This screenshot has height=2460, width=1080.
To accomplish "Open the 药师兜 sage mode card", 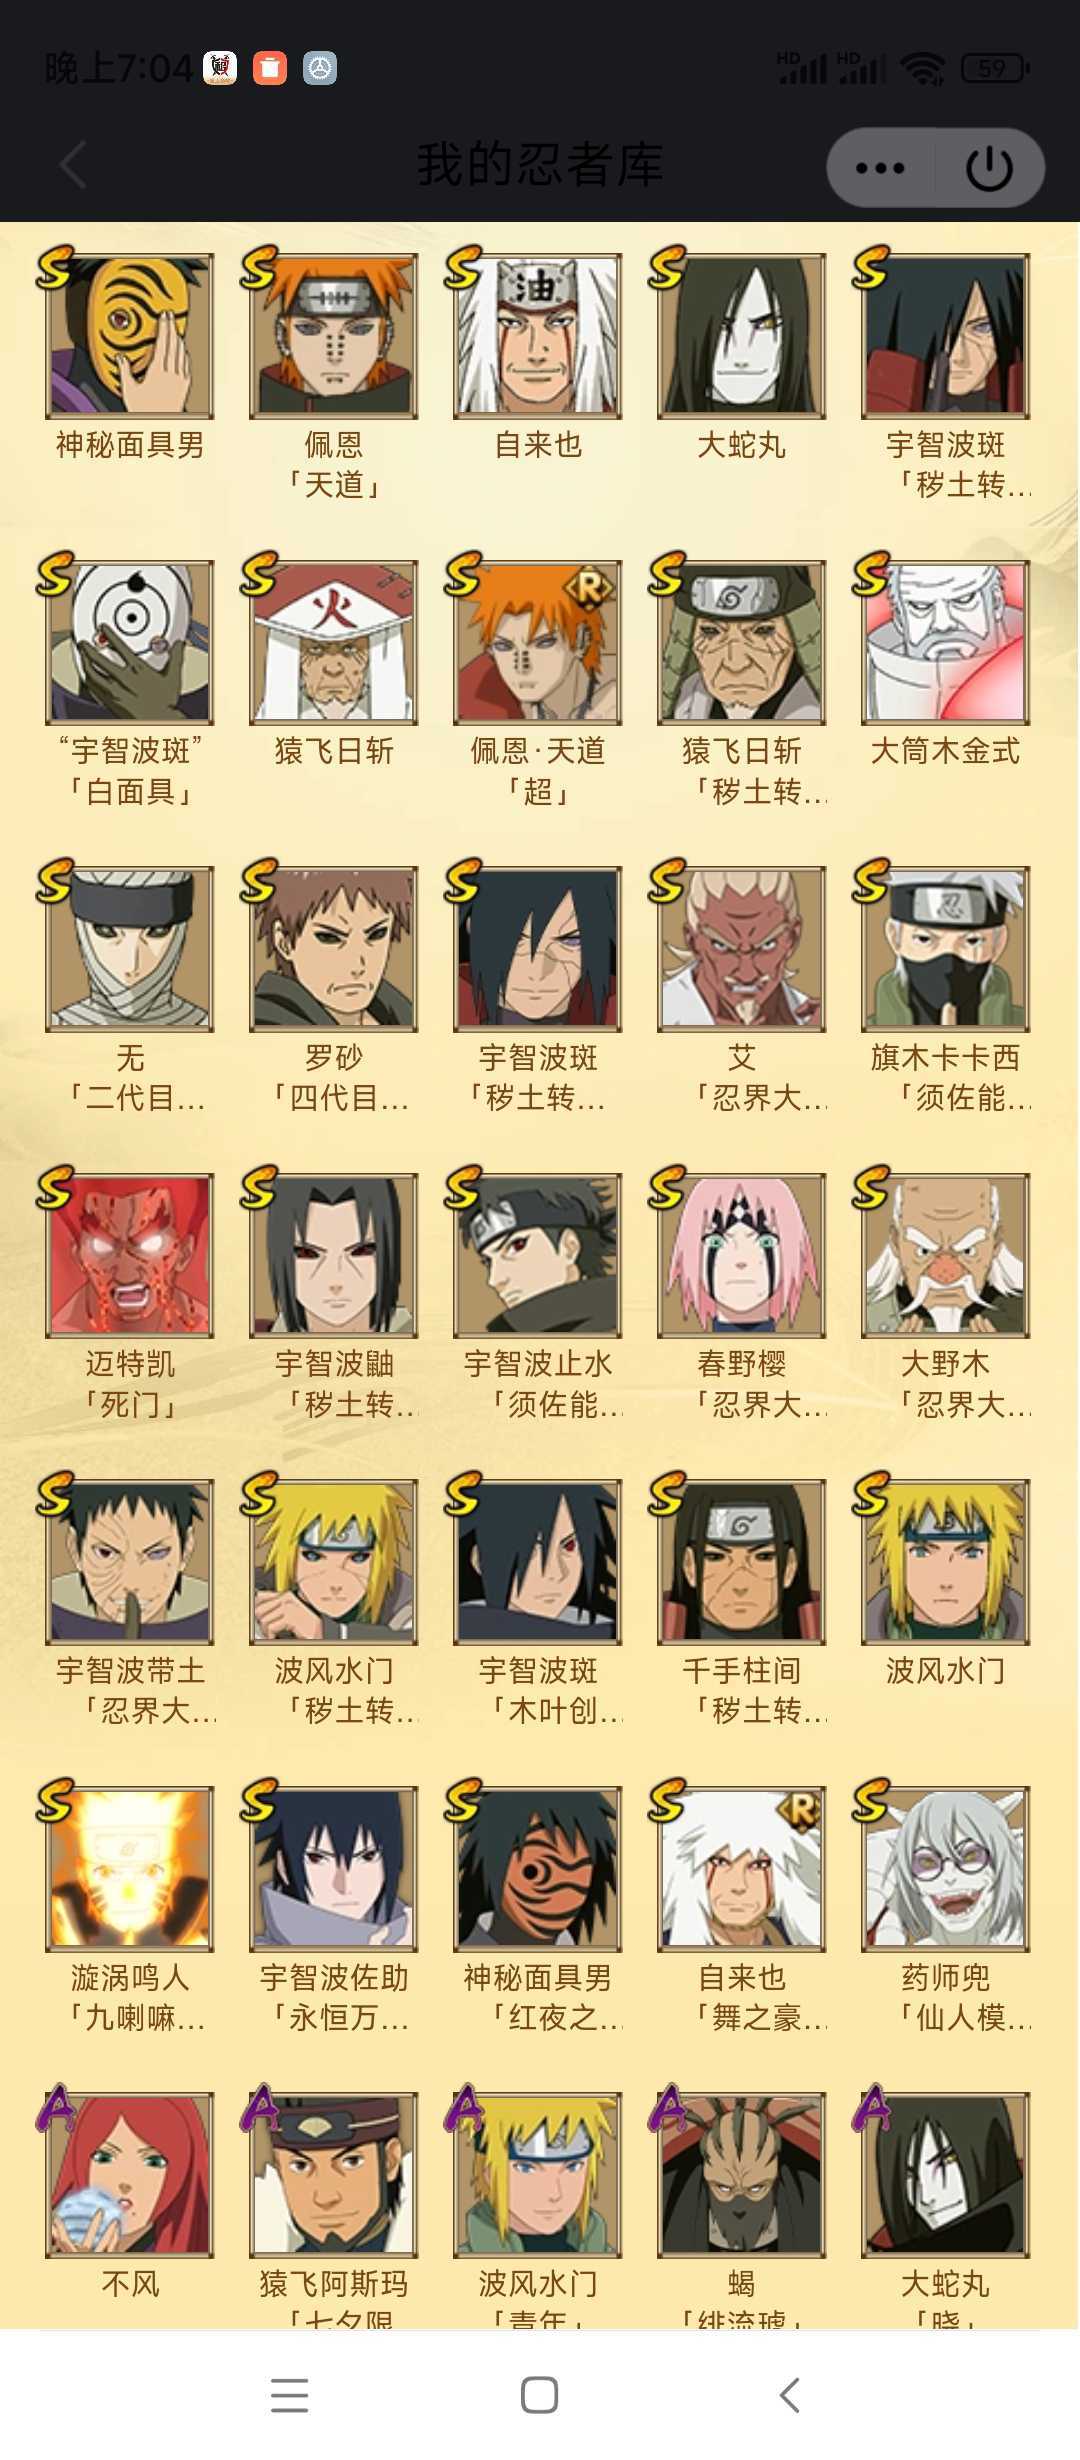I will pyautogui.click(x=945, y=1869).
